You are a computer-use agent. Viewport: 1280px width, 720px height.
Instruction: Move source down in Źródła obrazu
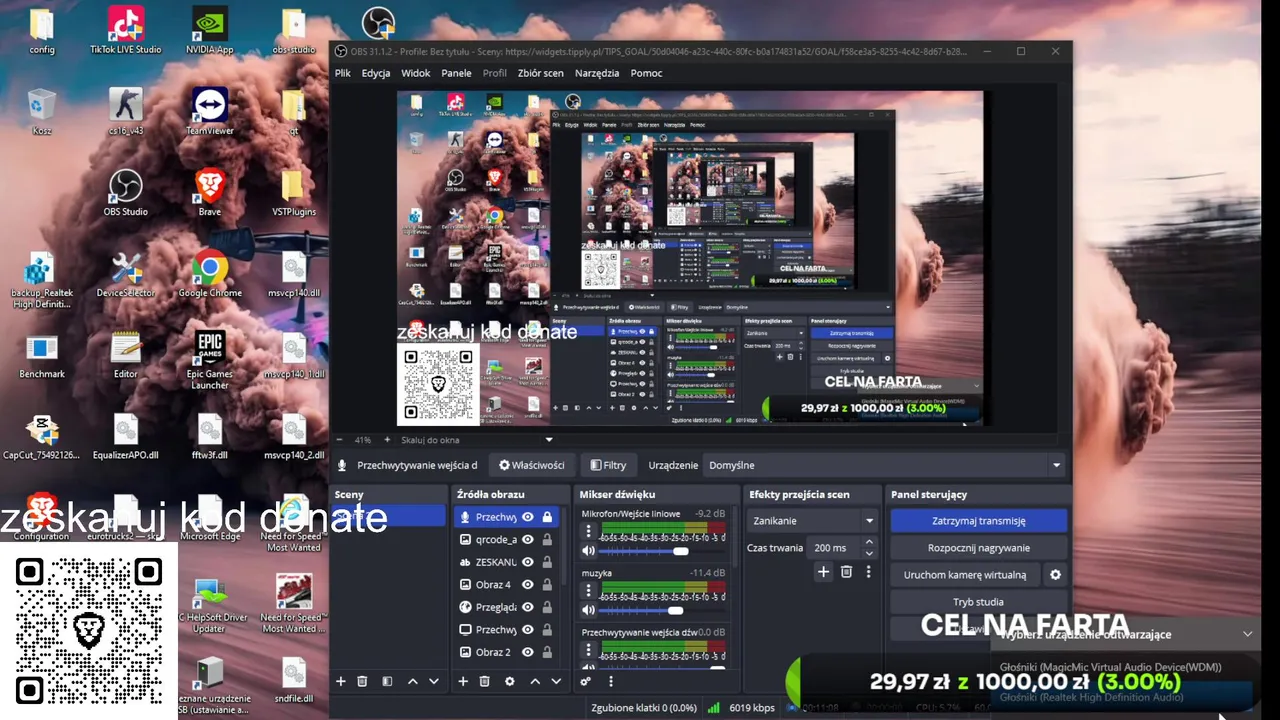click(x=556, y=681)
